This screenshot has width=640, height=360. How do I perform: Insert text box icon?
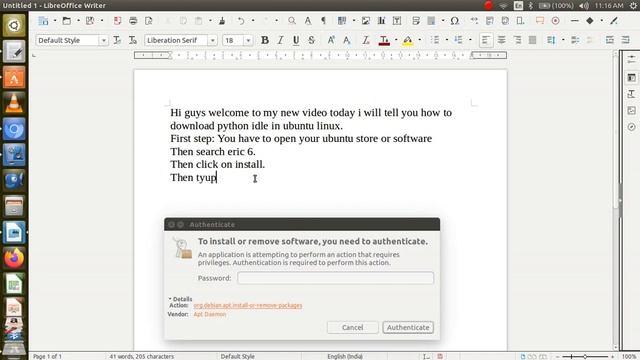click(397, 21)
